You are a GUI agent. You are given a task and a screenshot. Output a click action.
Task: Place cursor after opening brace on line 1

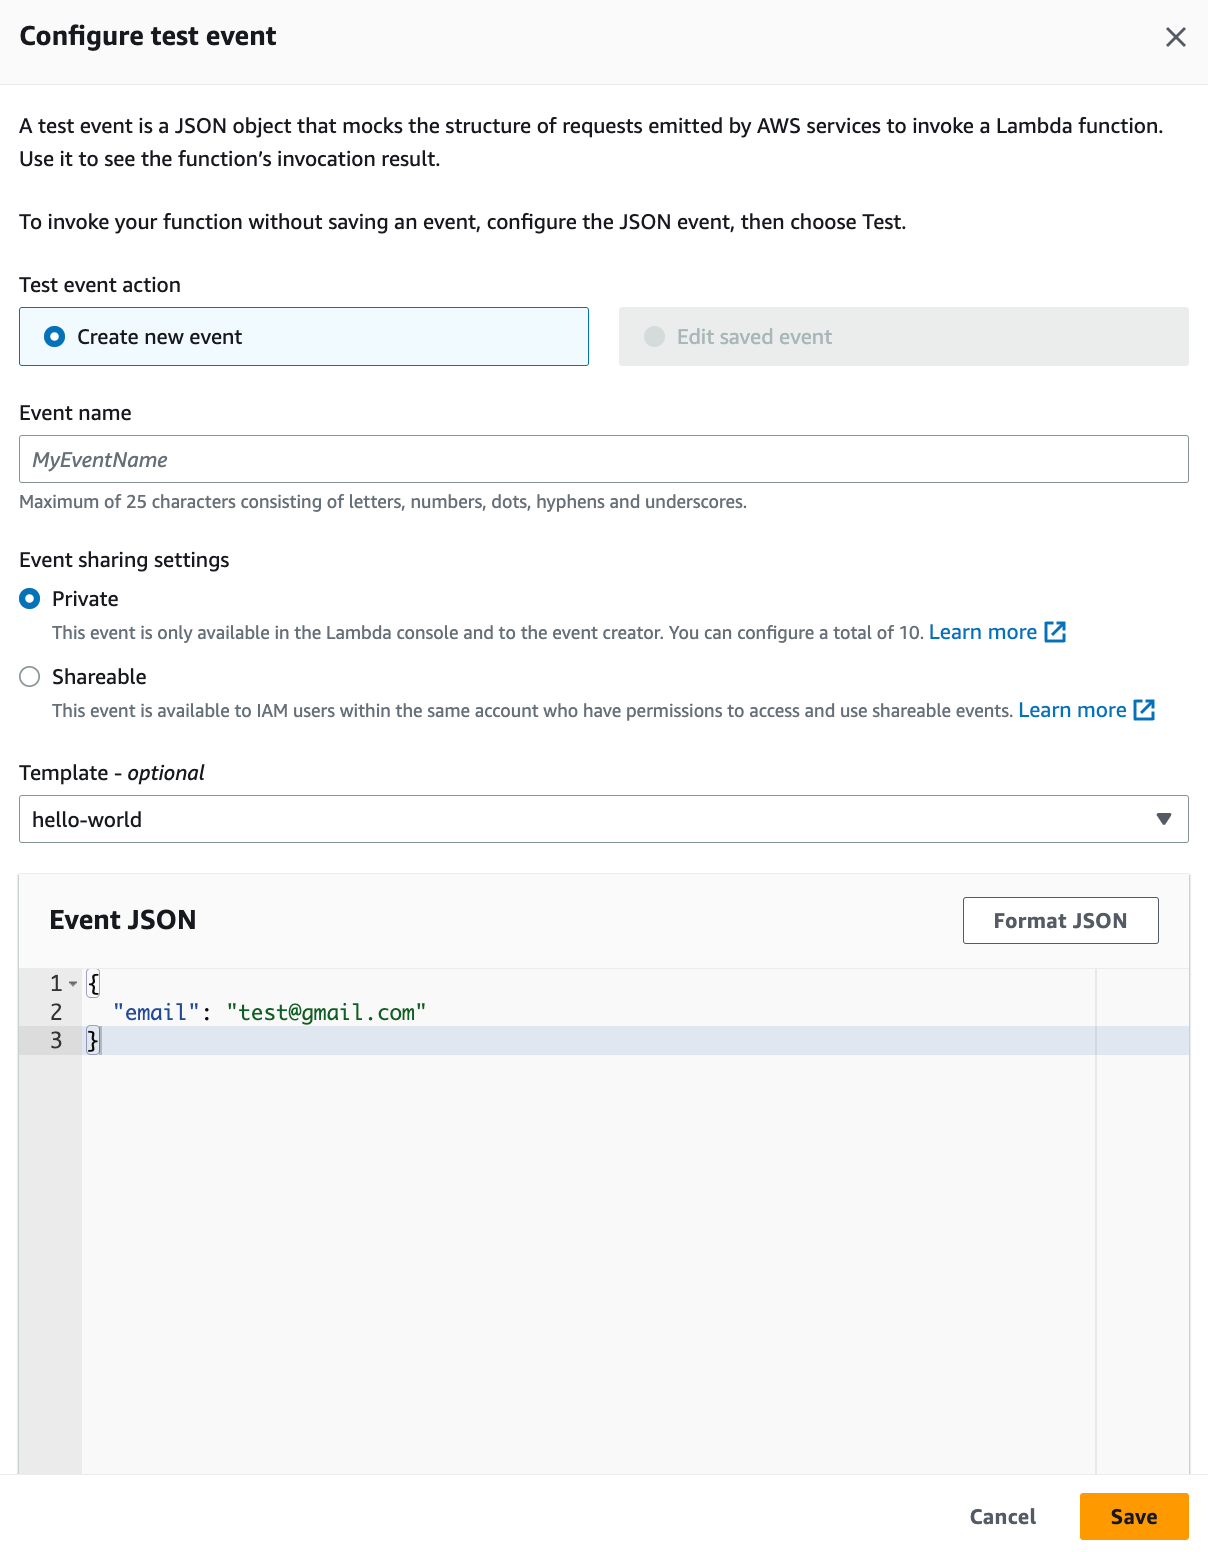pos(101,984)
